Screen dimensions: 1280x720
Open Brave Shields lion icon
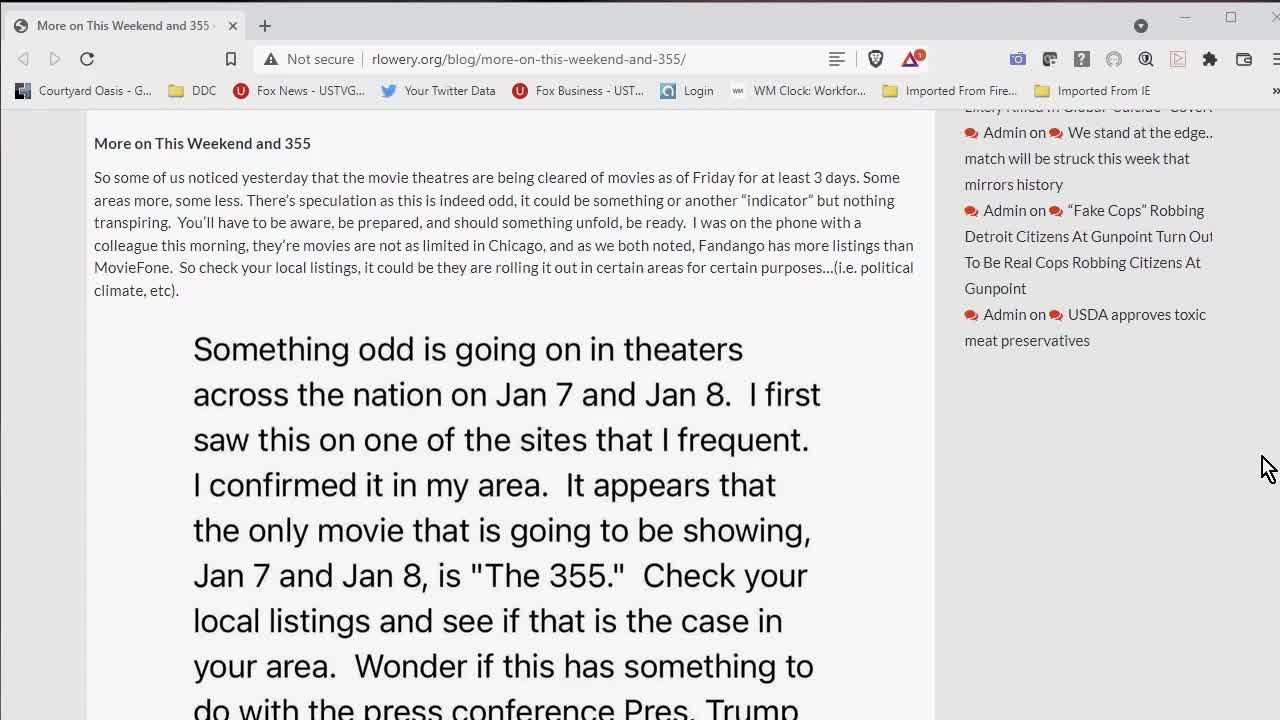876,59
